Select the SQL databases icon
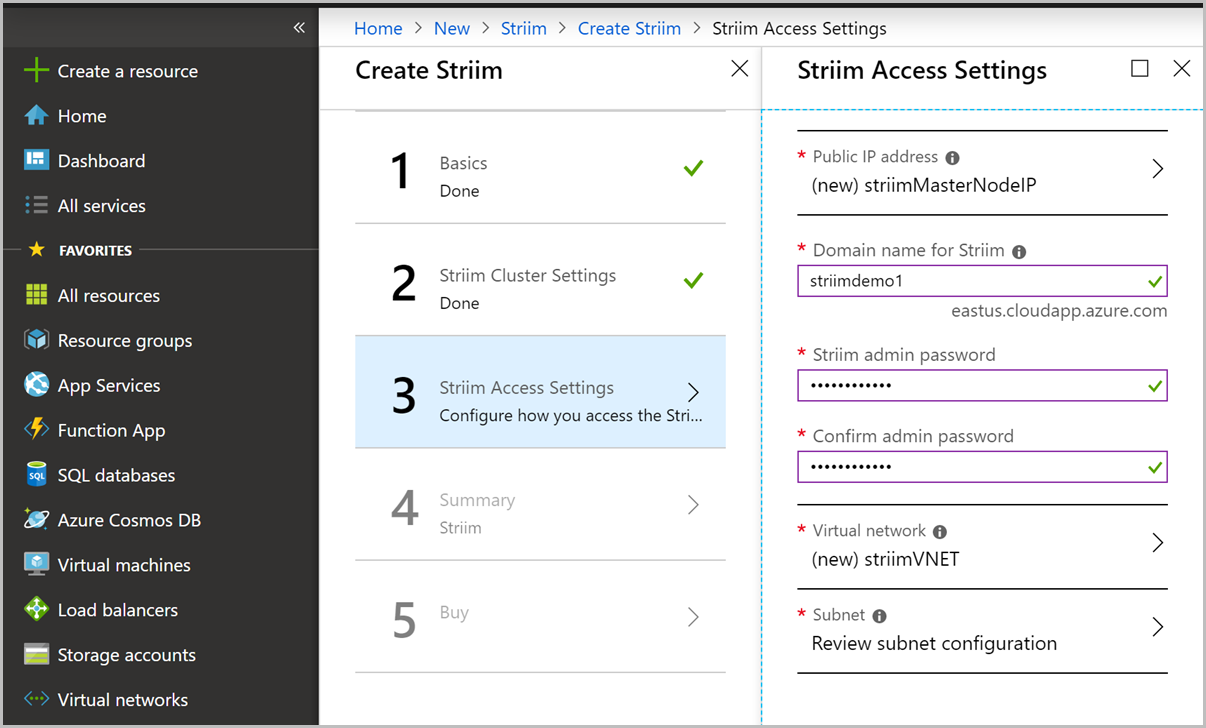Image resolution: width=1206 pixels, height=728 pixels. [x=36, y=474]
